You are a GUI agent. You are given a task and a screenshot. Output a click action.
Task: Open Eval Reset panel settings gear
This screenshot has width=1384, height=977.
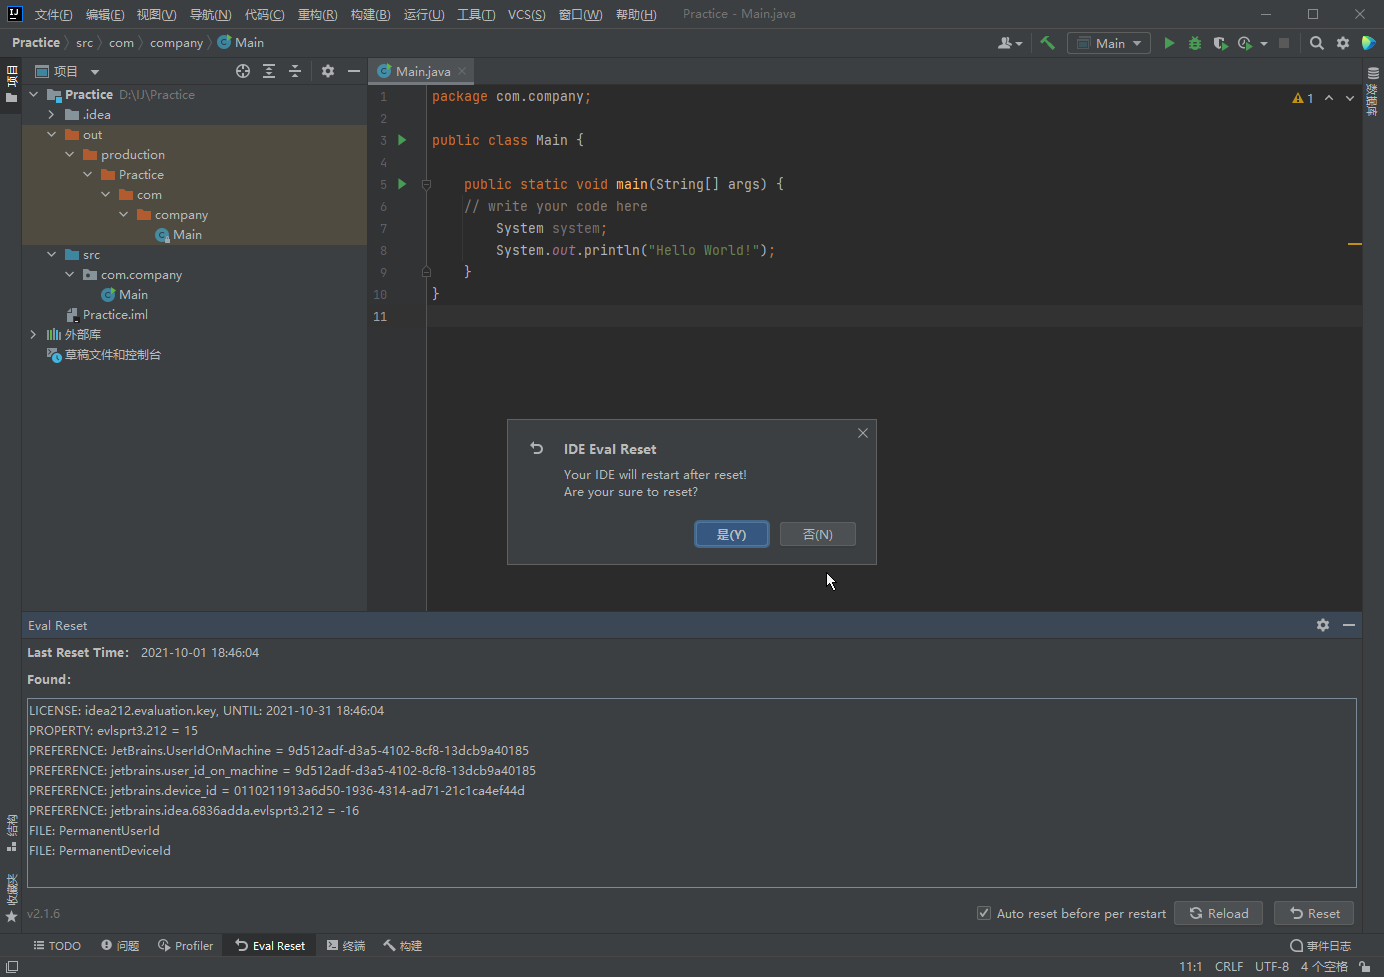point(1323,625)
